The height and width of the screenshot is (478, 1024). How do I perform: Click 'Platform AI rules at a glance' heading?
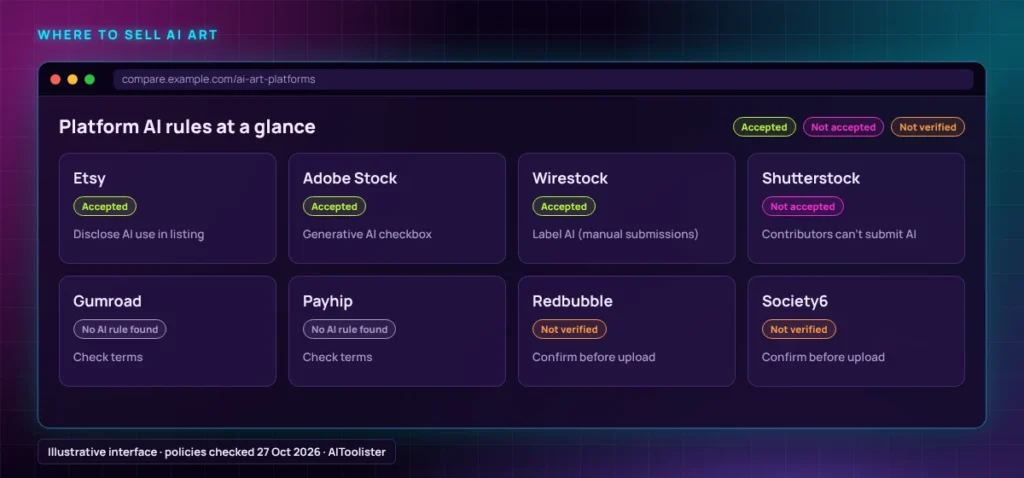pyautogui.click(x=187, y=127)
